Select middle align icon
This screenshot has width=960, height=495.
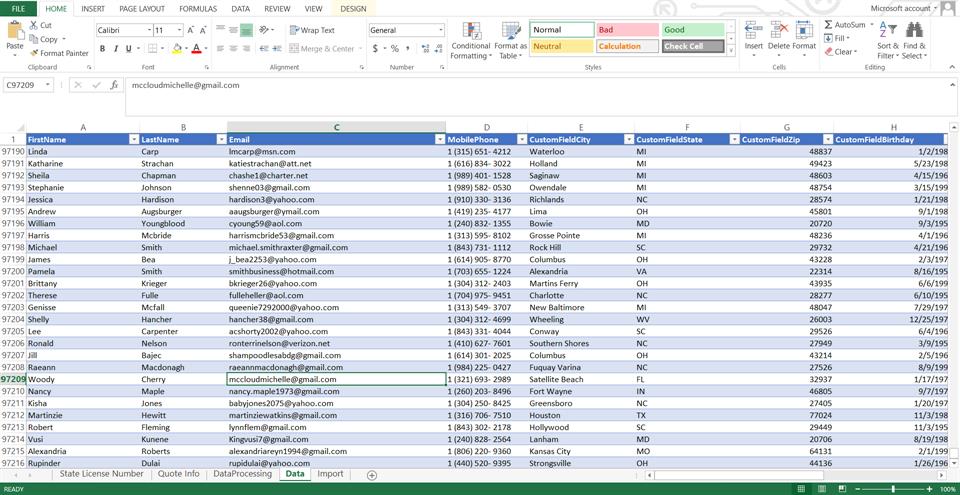click(233, 30)
